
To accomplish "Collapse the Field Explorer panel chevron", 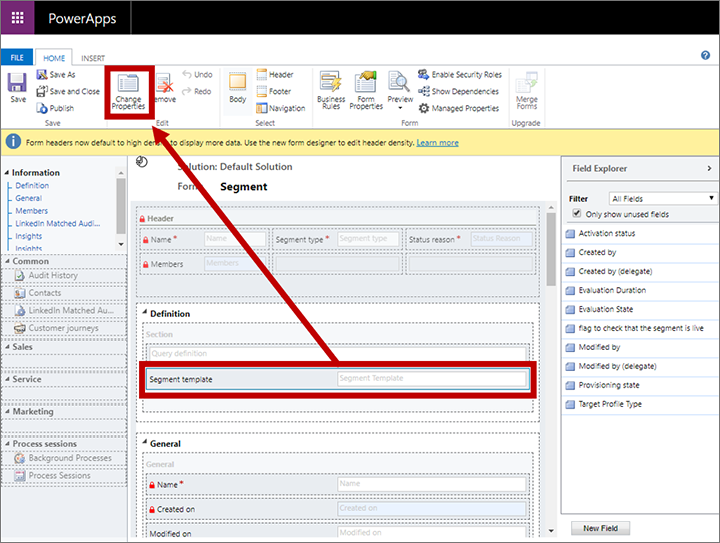I will (x=709, y=168).
